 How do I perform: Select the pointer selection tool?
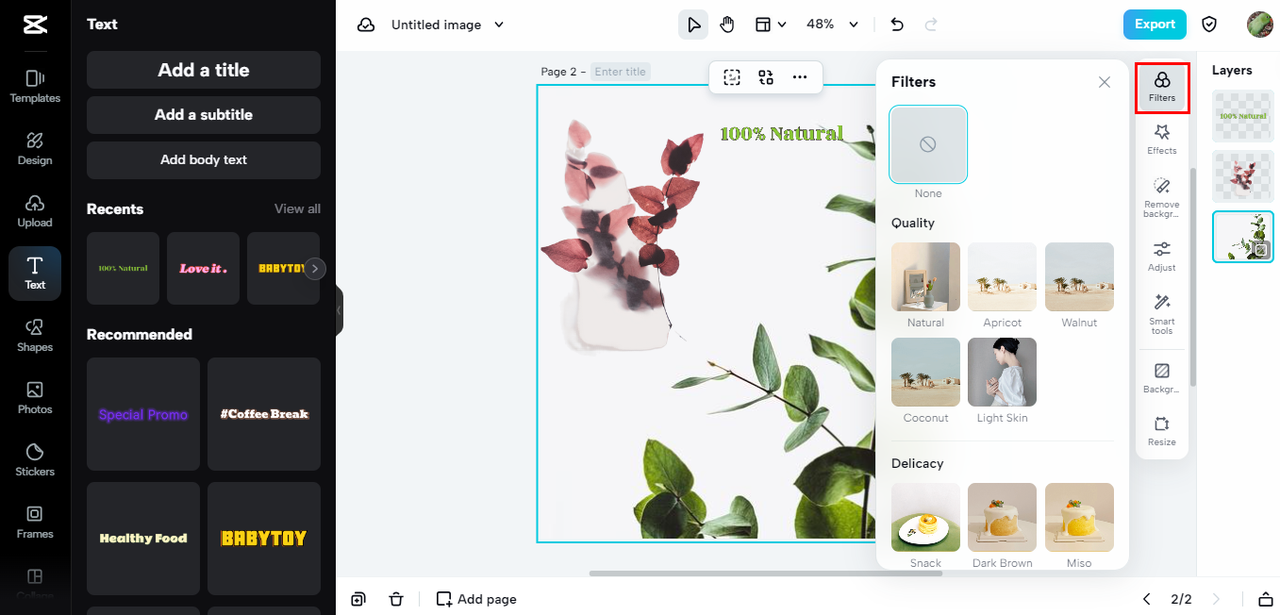coord(693,25)
